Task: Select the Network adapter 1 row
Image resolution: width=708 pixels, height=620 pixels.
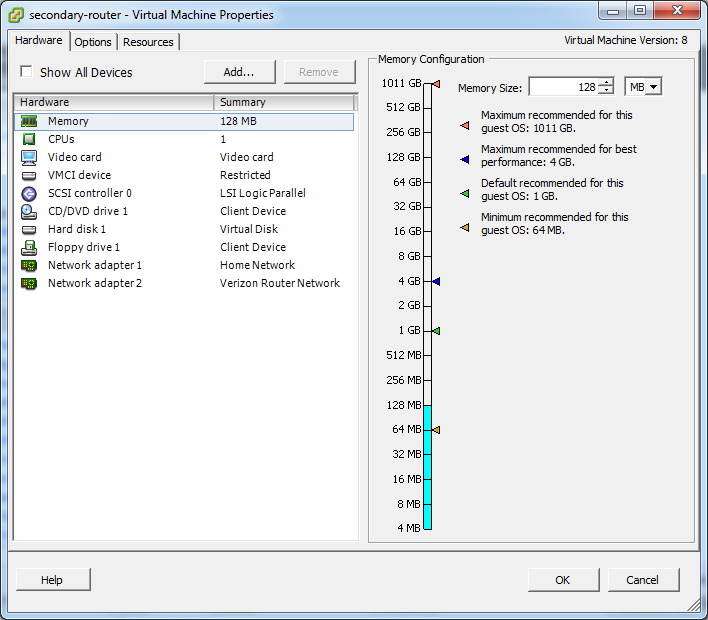Action: pos(184,266)
